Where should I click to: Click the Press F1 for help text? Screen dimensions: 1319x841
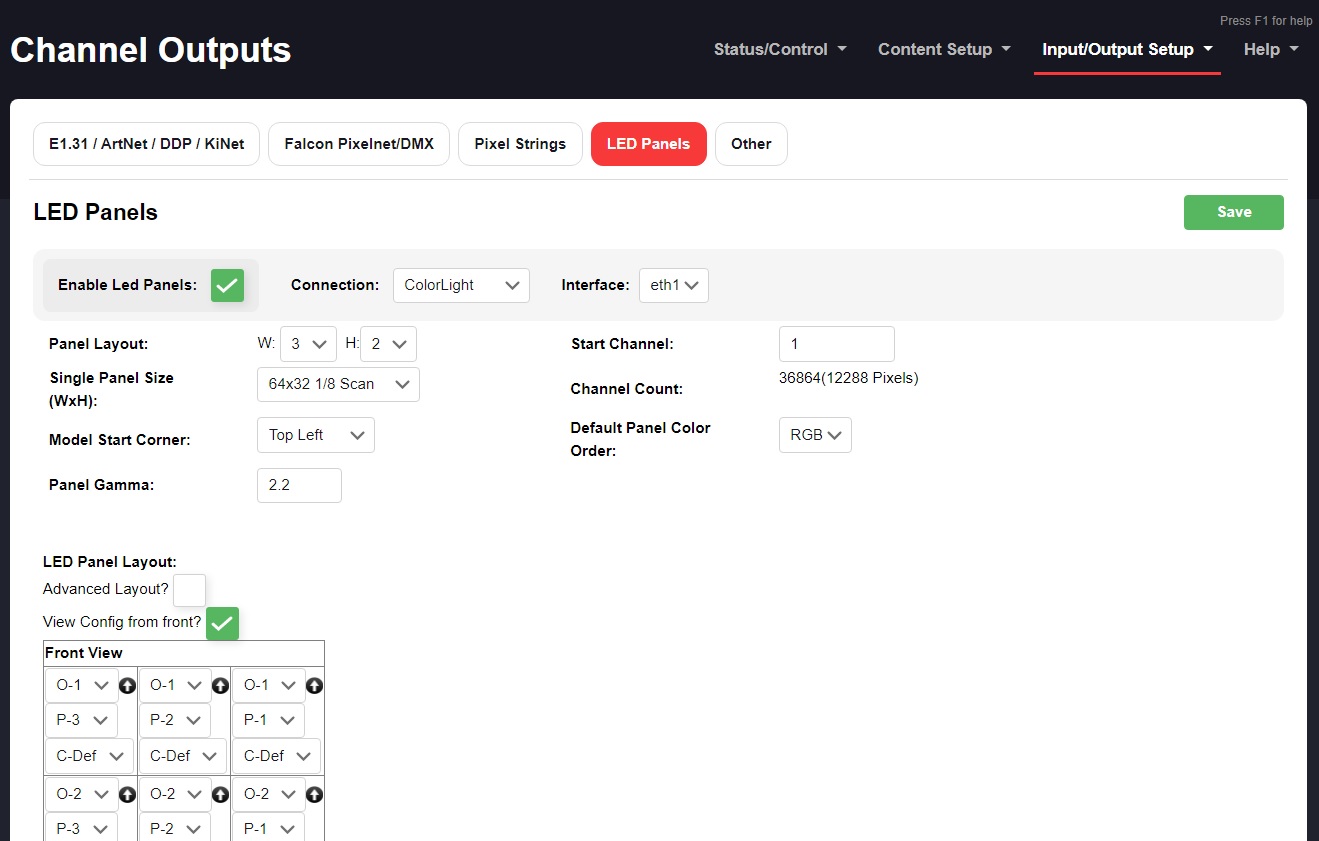click(1266, 21)
